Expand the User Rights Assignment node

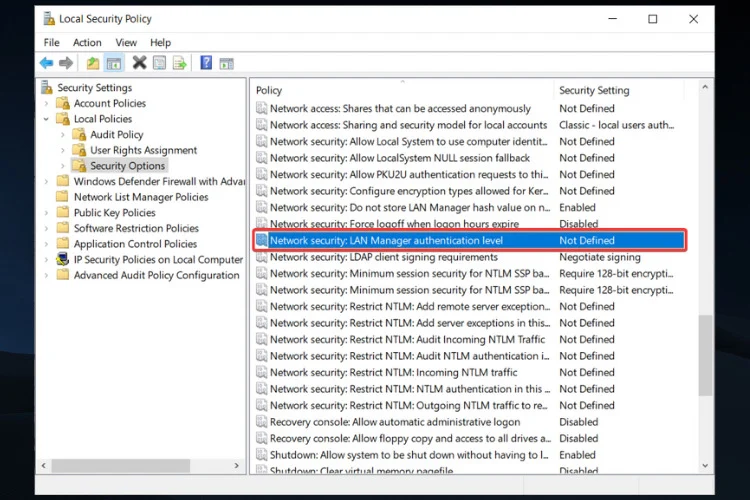click(63, 151)
